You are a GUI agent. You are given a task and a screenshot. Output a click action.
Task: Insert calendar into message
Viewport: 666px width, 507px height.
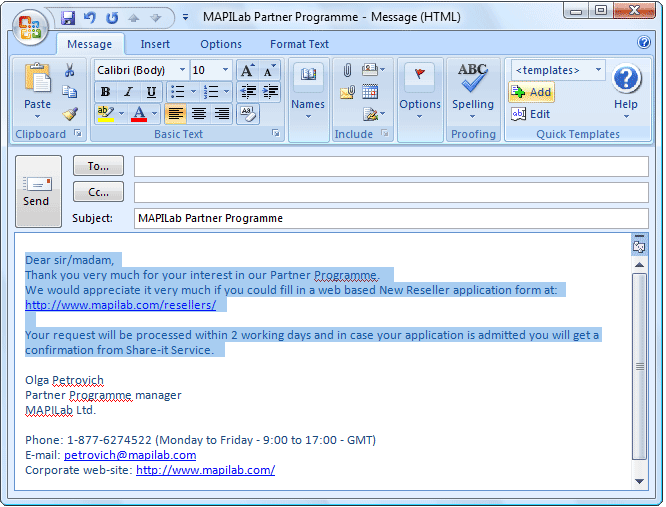coord(370,92)
